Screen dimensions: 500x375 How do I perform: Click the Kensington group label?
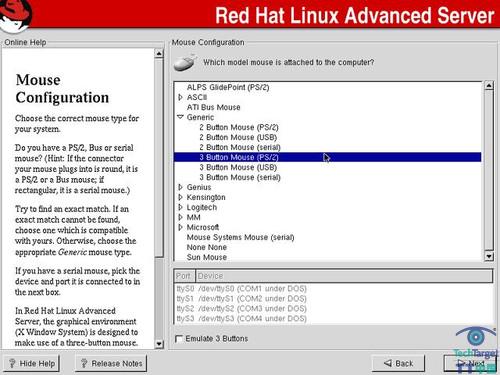pos(206,197)
